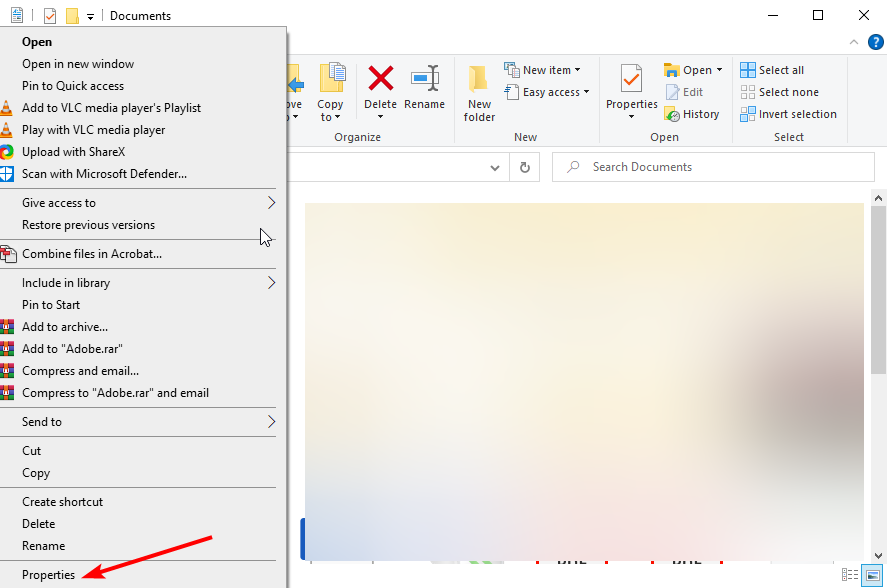888x588 pixels.
Task: Click the refresh button beside address bar
Action: [524, 167]
